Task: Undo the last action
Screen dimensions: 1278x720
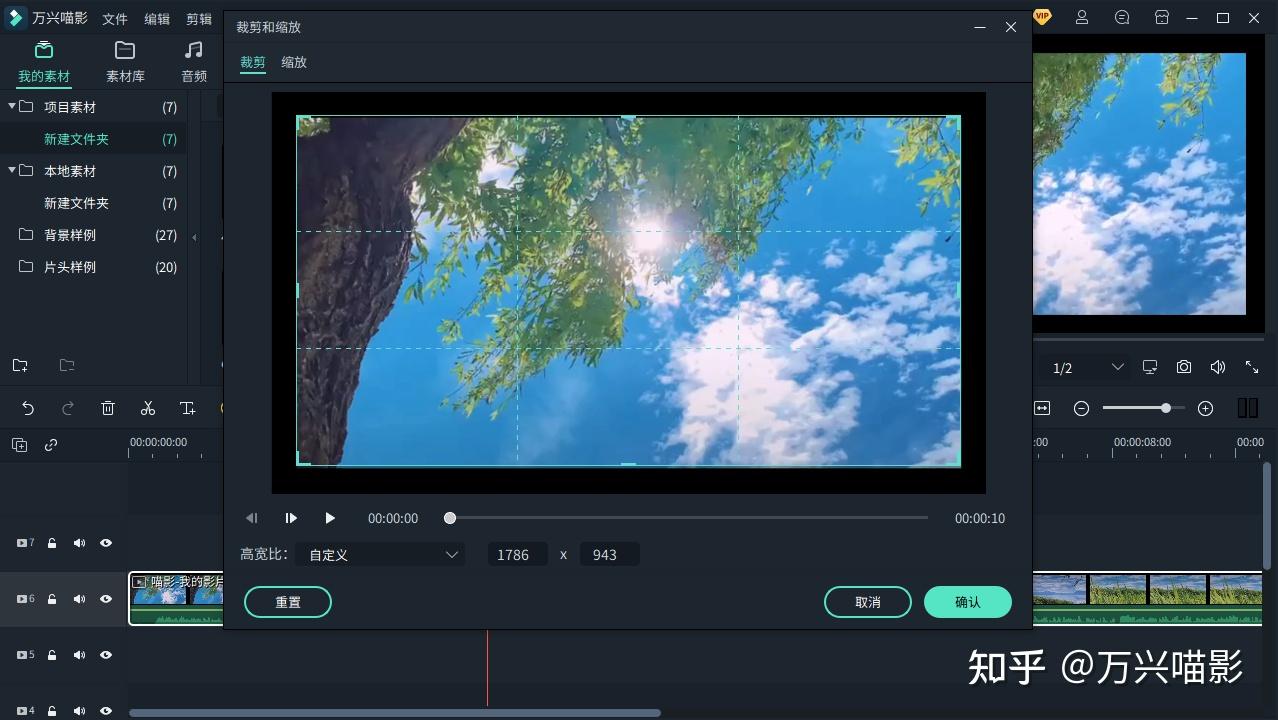Action: [27, 408]
